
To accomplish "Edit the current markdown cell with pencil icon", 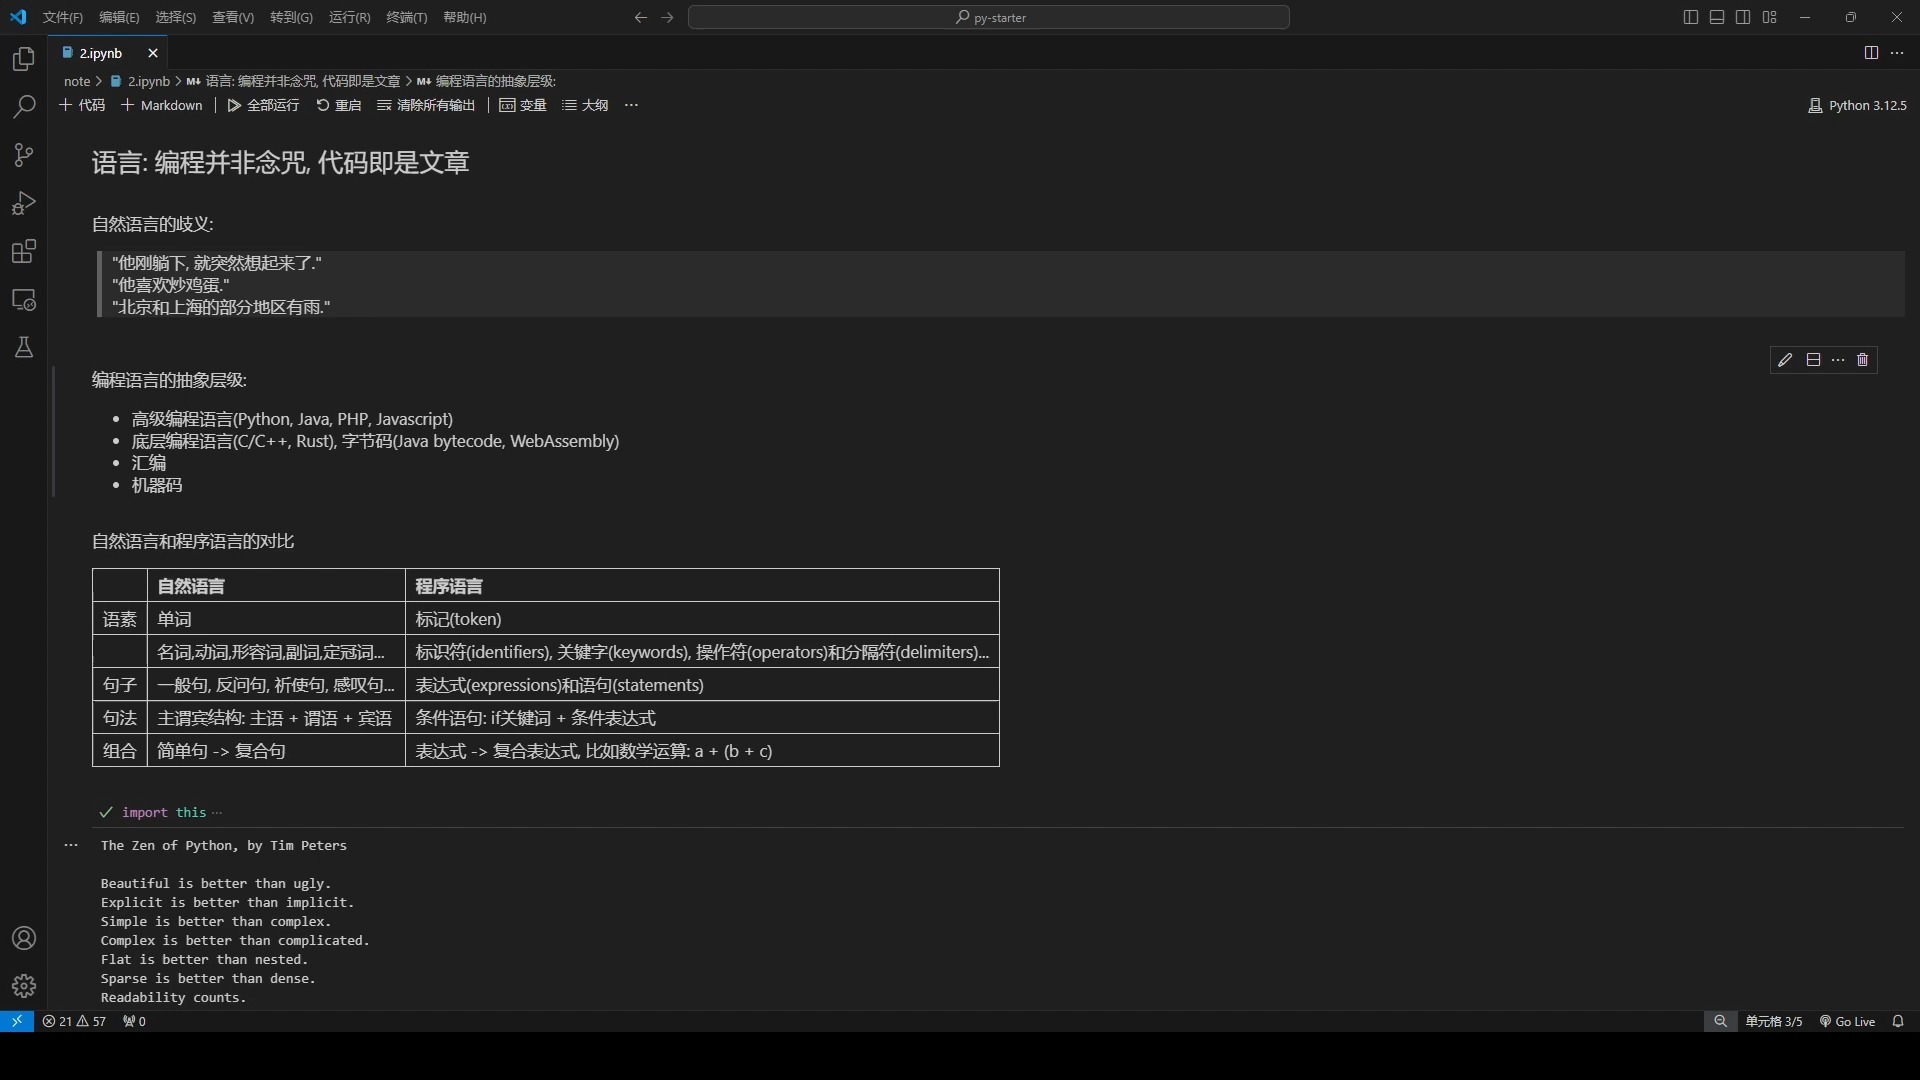I will (1785, 360).
